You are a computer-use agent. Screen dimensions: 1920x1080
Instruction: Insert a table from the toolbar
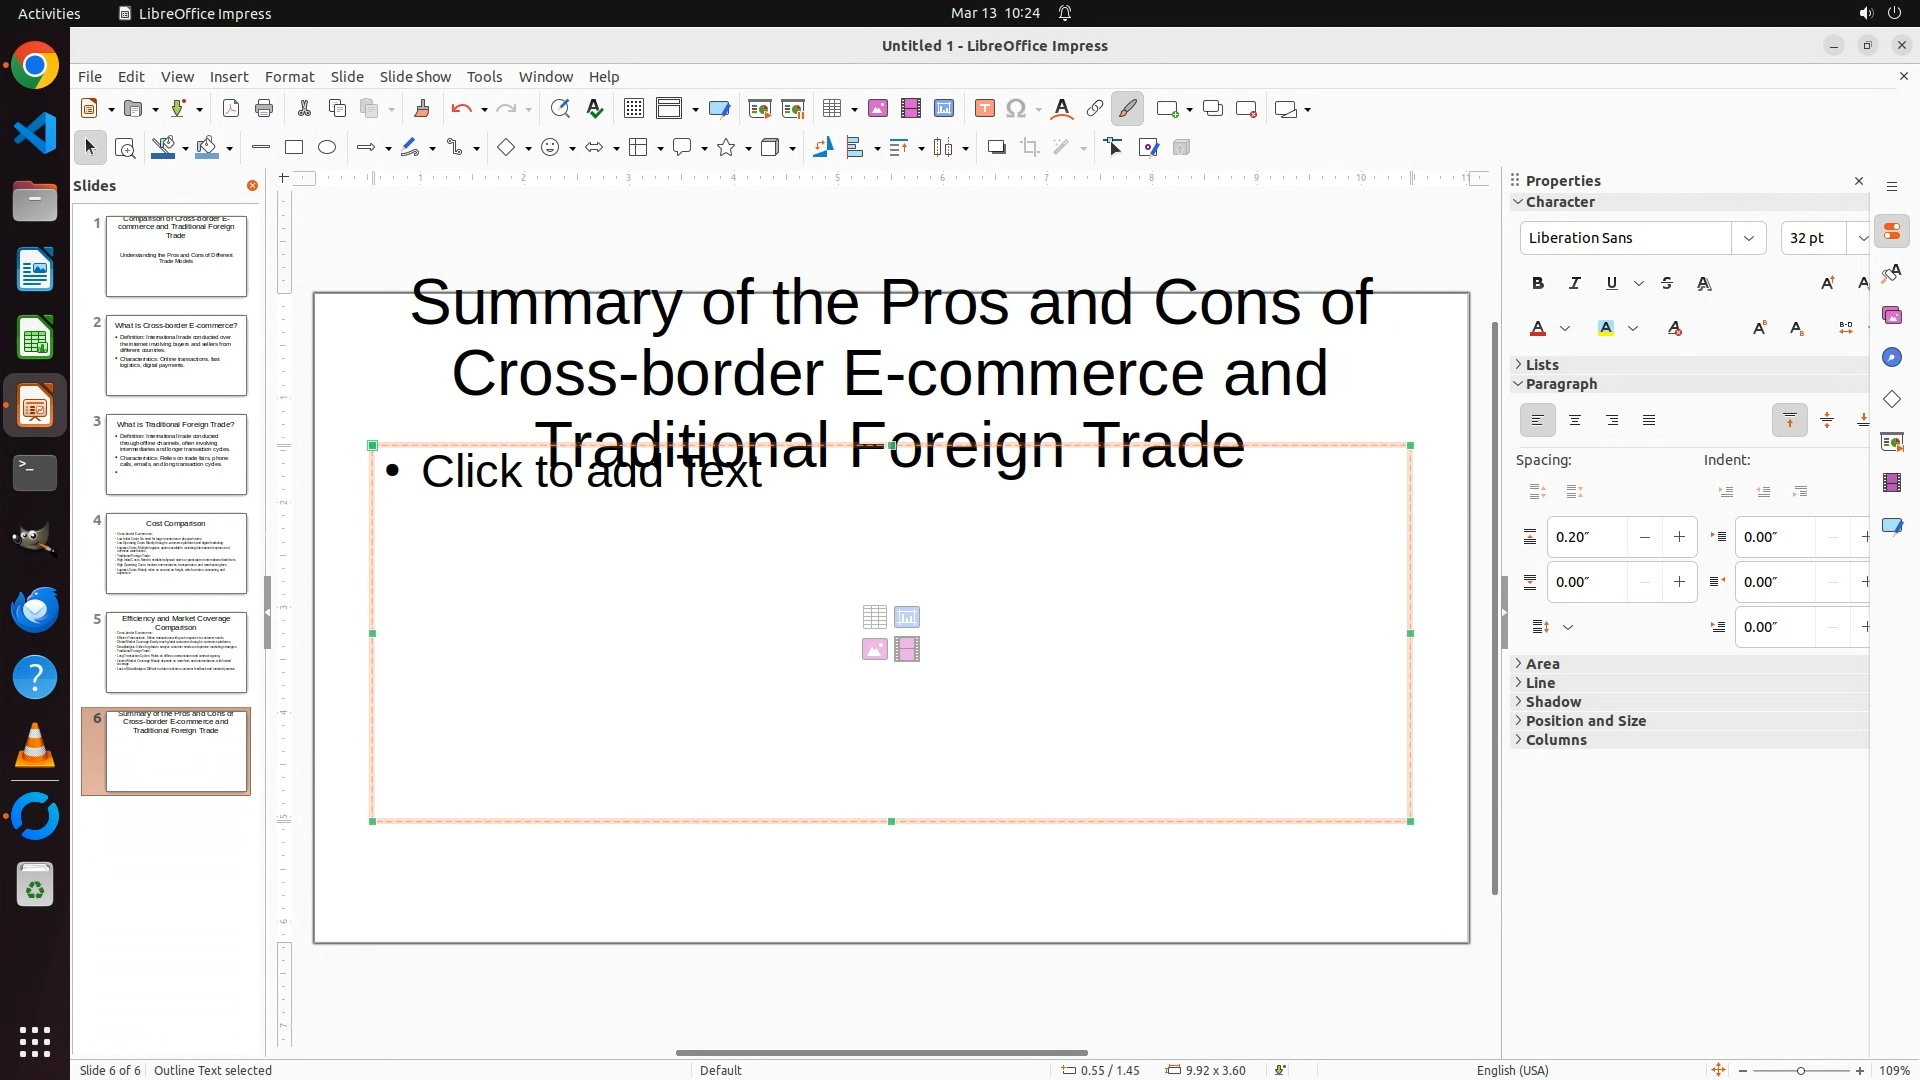pyautogui.click(x=832, y=109)
